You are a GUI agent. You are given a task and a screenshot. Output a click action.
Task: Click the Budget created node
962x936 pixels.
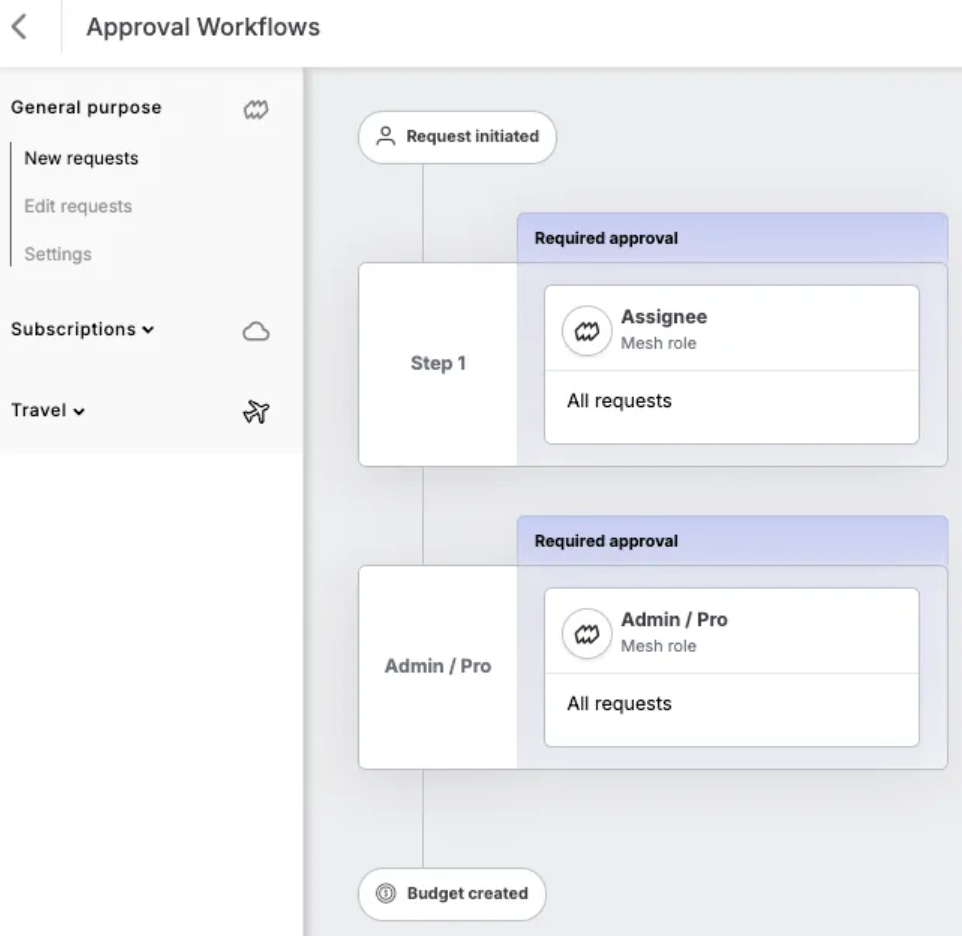pyautogui.click(x=452, y=894)
